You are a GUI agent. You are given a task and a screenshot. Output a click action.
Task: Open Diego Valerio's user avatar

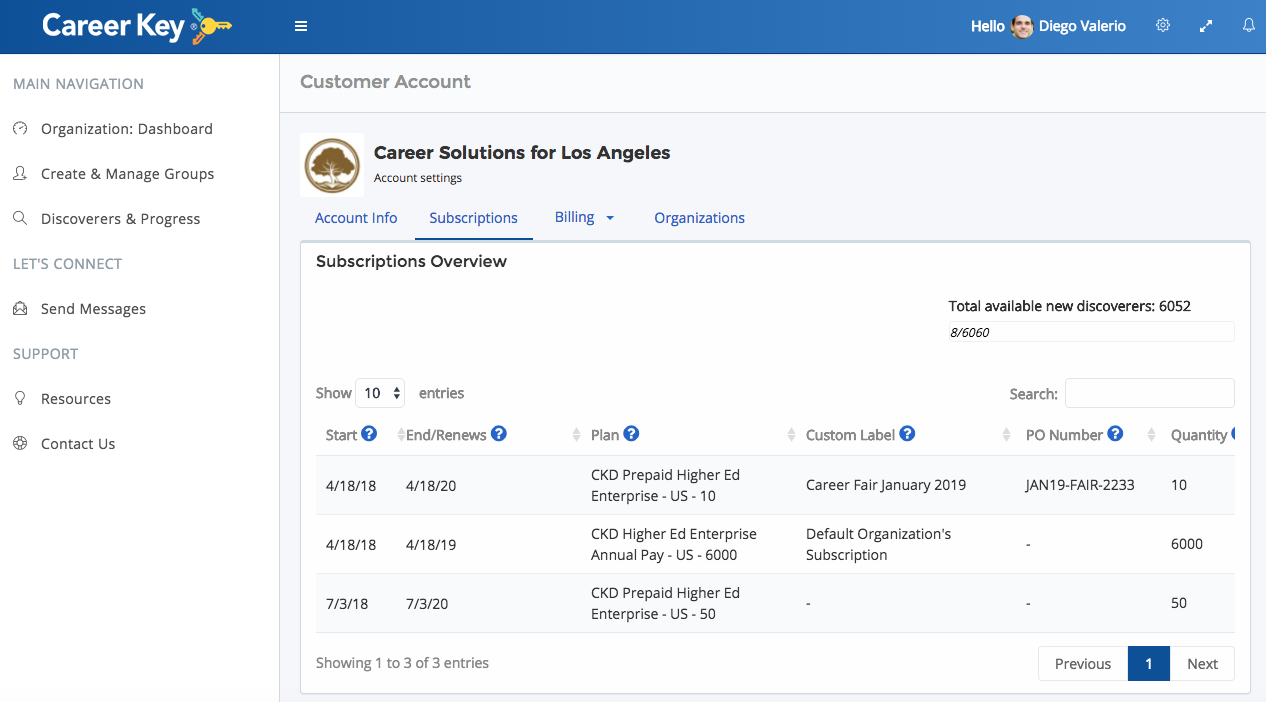point(1022,27)
